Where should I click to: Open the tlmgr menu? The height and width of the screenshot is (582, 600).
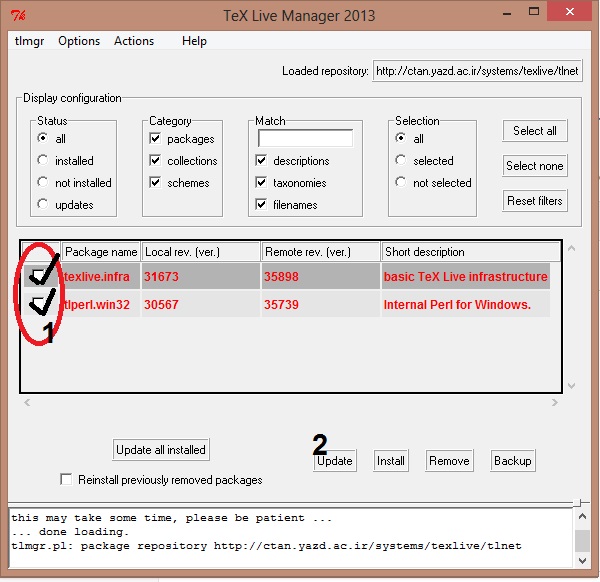tap(29, 41)
